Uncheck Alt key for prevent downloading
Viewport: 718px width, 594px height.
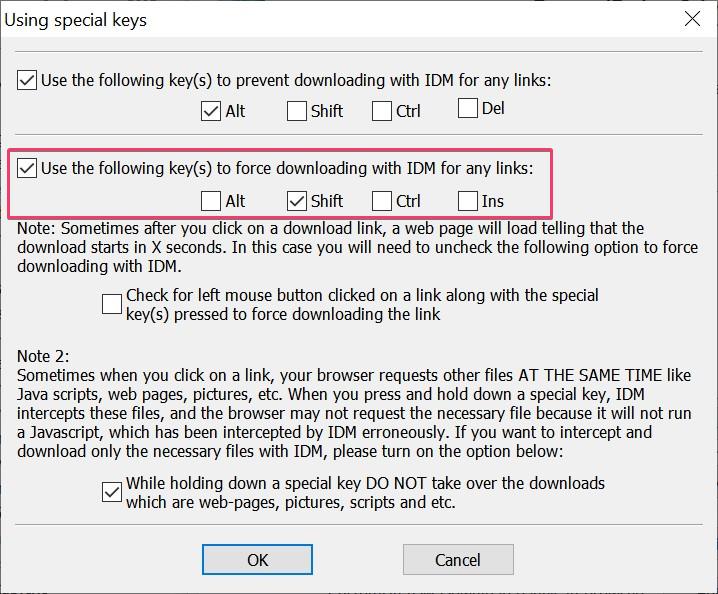coord(211,111)
